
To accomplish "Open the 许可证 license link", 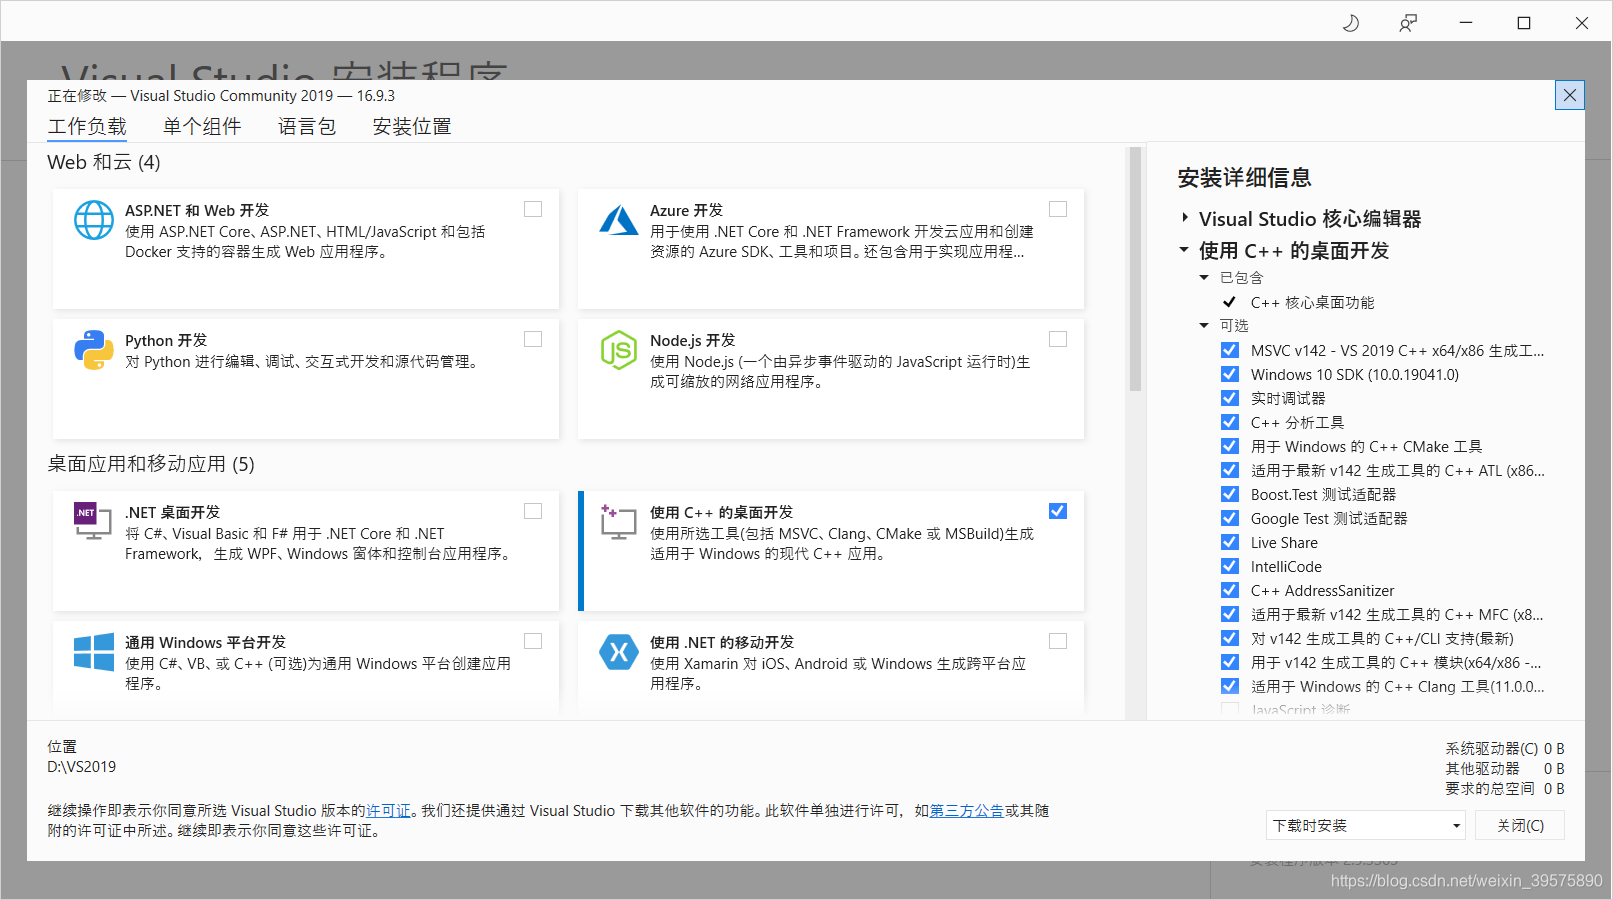I will [388, 810].
